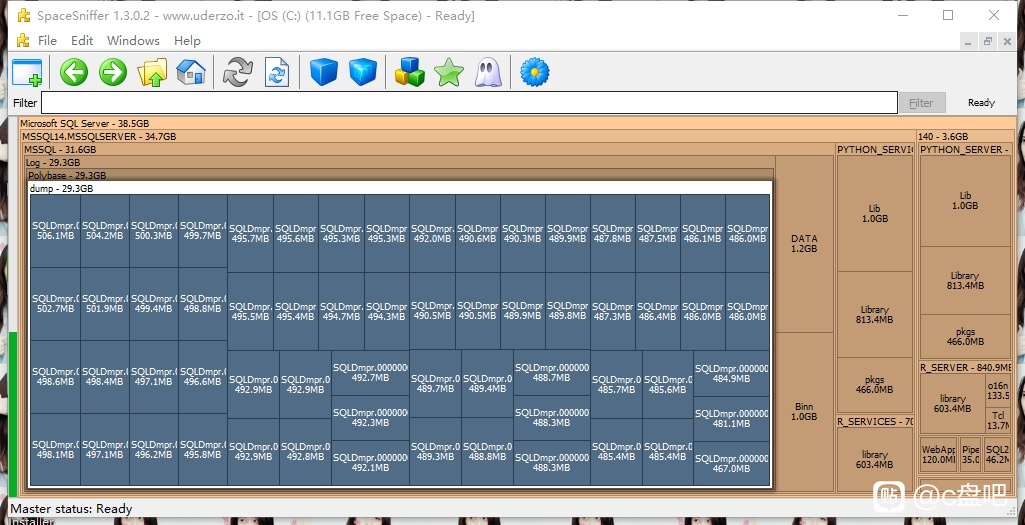Select the SQLDmpr file sized 490.6MB

click(478, 233)
